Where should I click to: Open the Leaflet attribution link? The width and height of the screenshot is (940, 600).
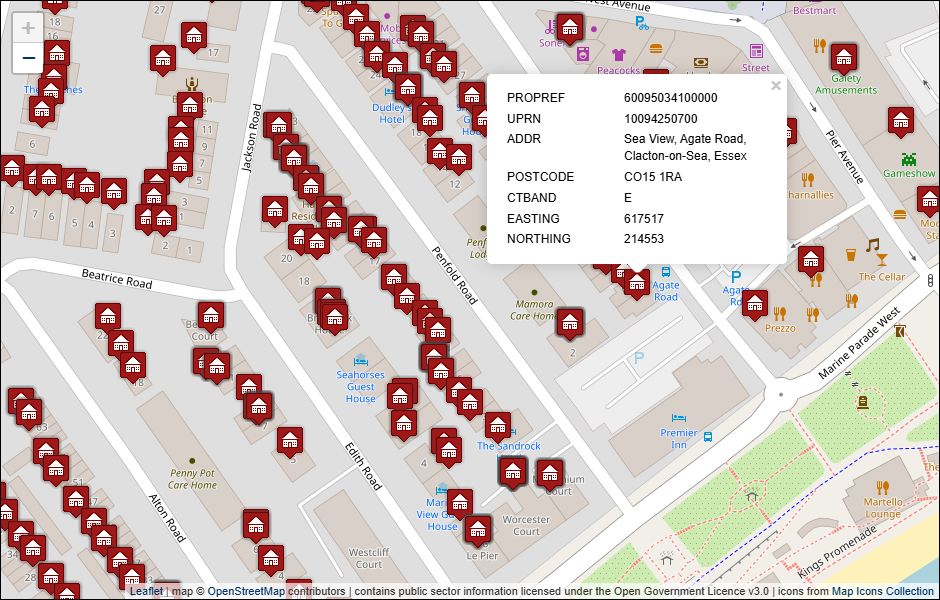[x=148, y=591]
